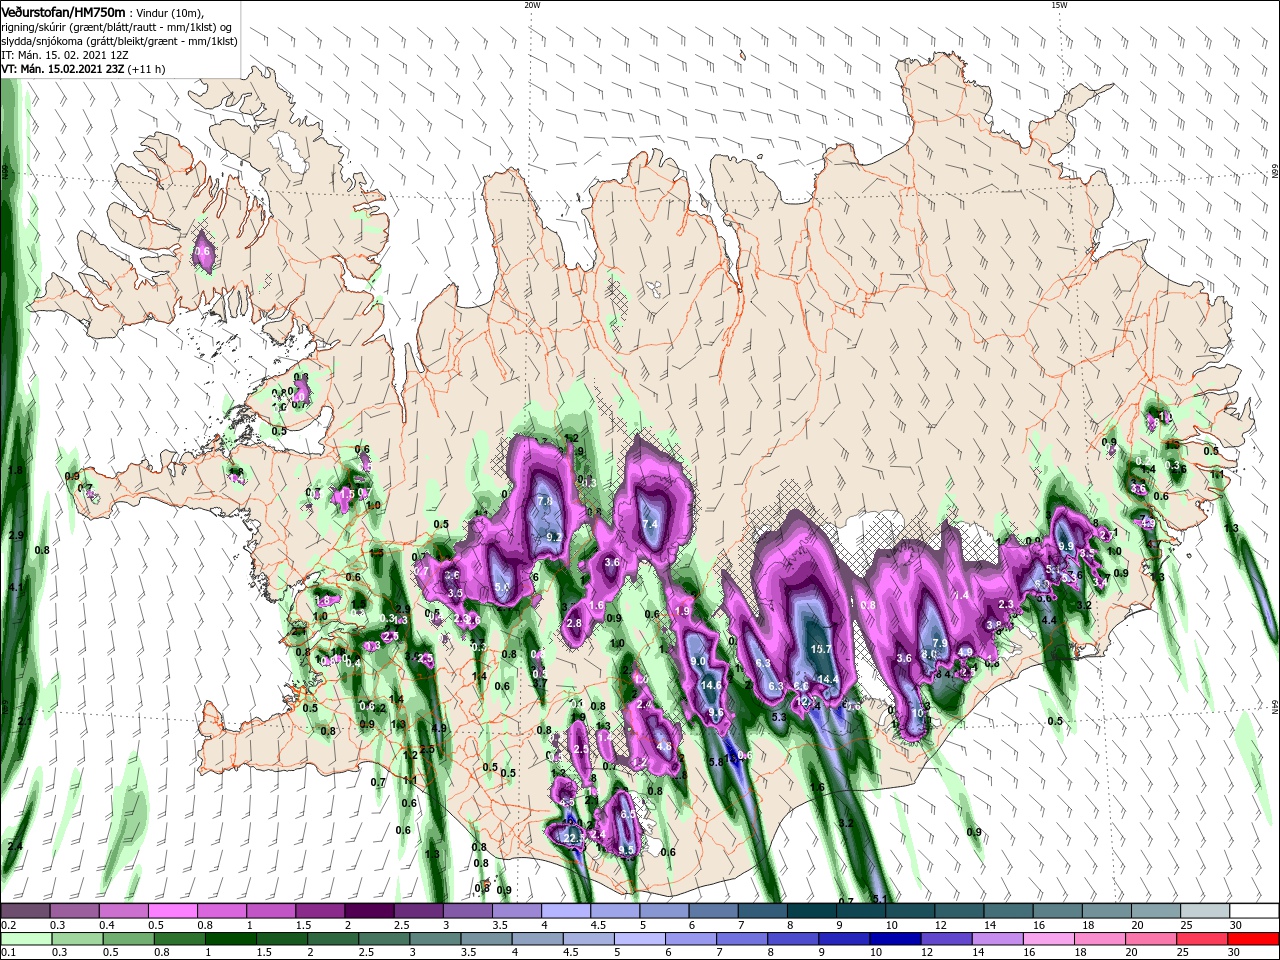Click the 0.2 label of the upper legend

click(x=8, y=925)
